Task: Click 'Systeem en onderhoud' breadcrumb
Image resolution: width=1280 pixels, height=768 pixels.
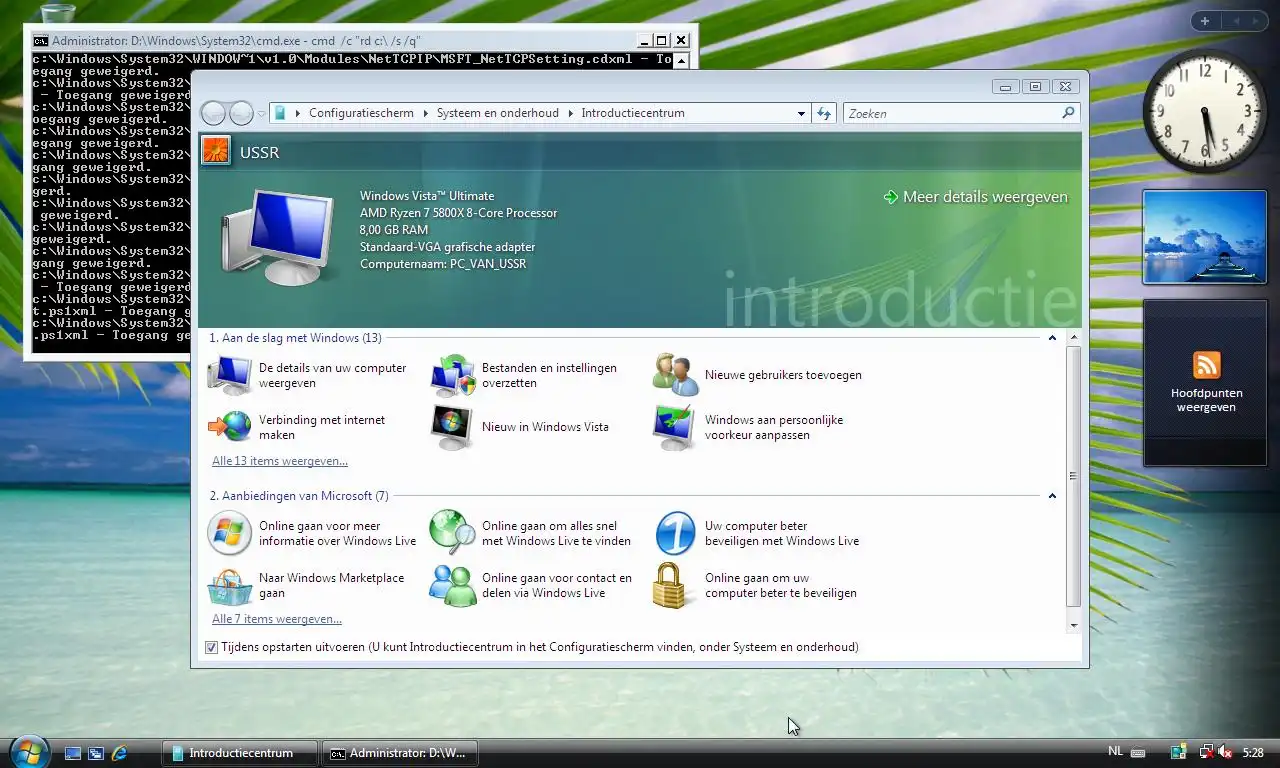Action: (x=497, y=113)
